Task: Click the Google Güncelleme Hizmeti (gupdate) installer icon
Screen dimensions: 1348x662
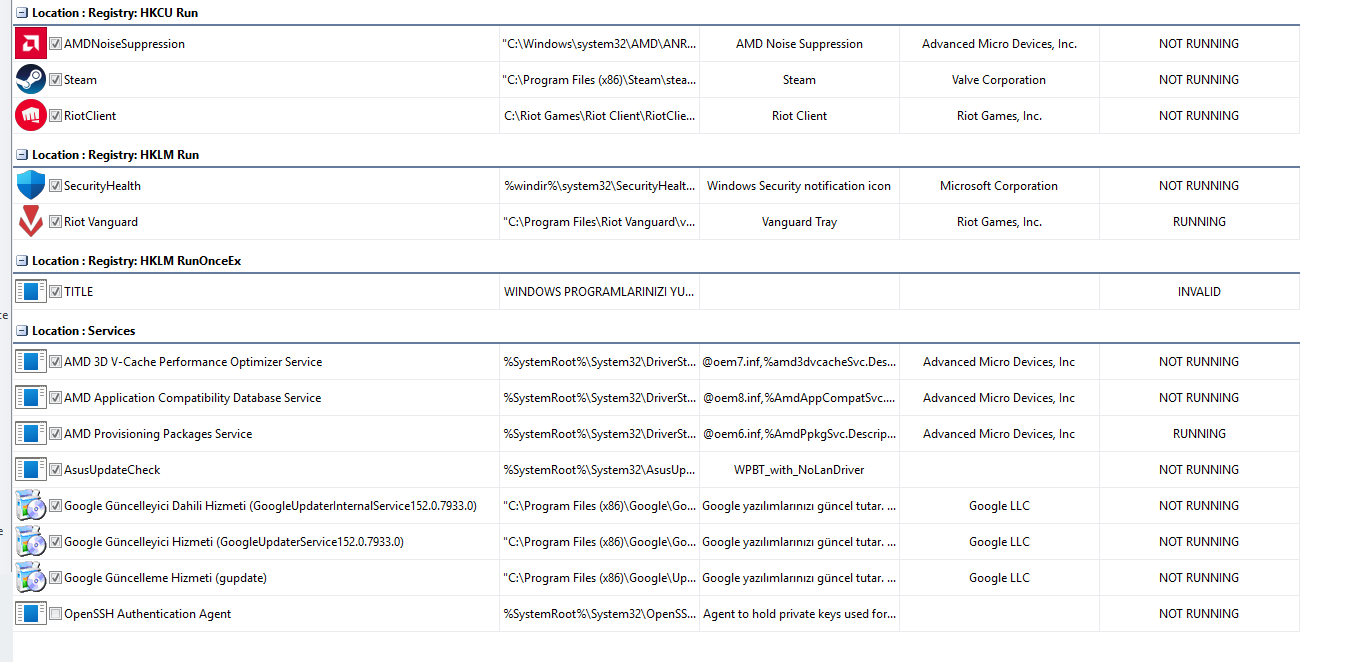Action: click(x=31, y=578)
